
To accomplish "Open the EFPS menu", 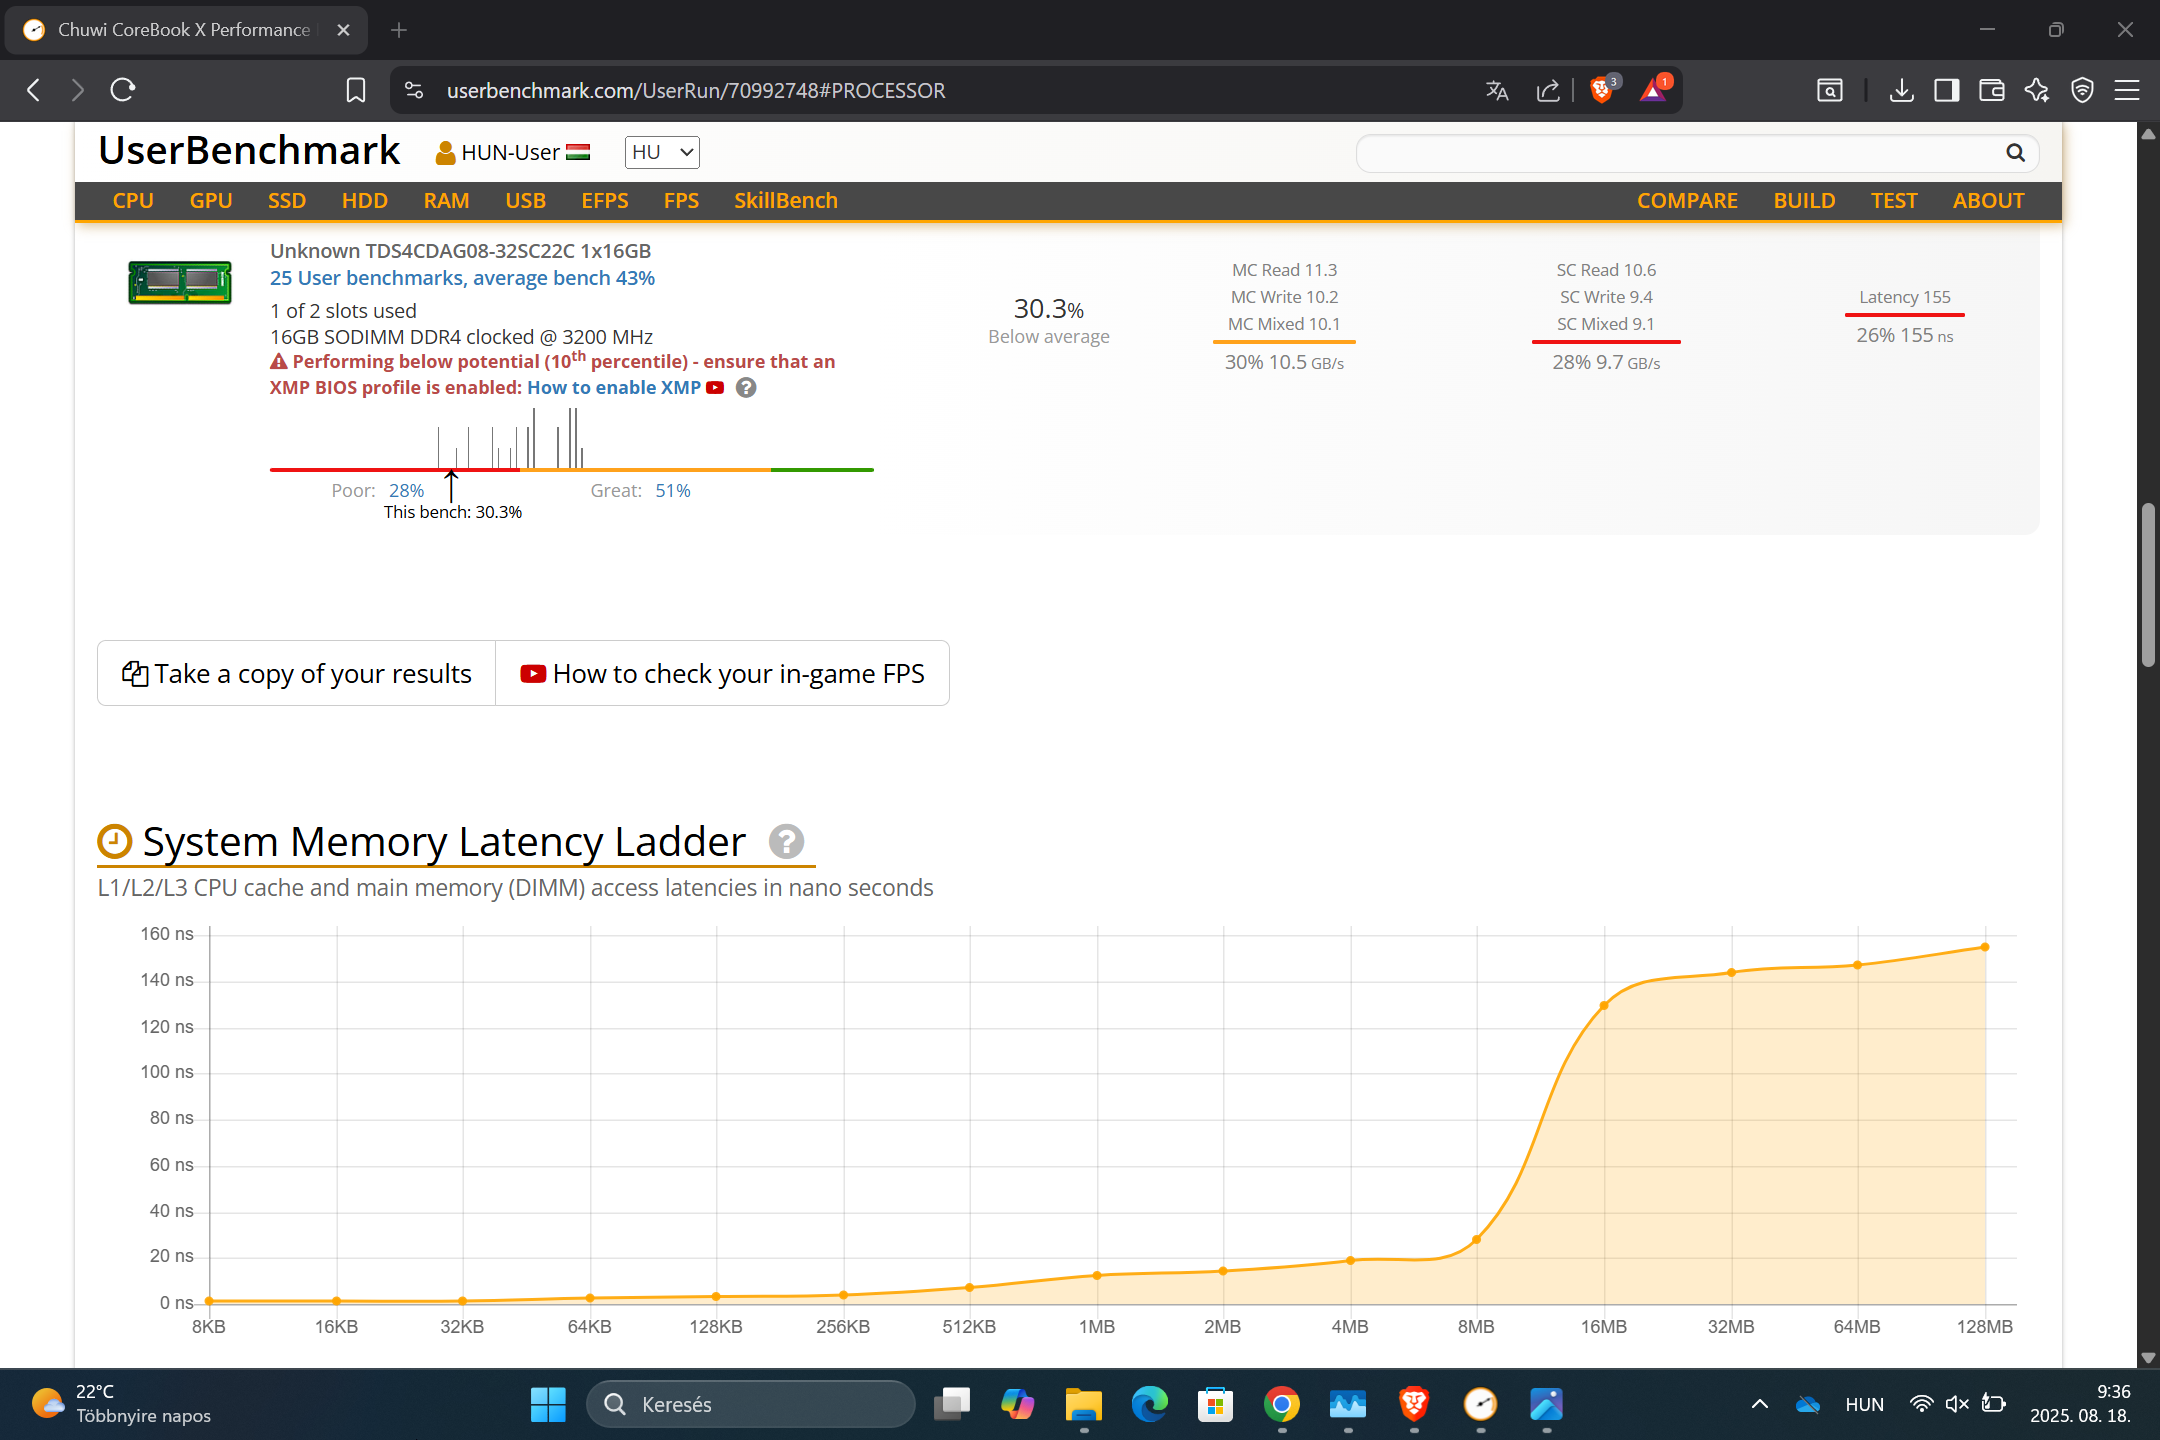I will tap(605, 201).
